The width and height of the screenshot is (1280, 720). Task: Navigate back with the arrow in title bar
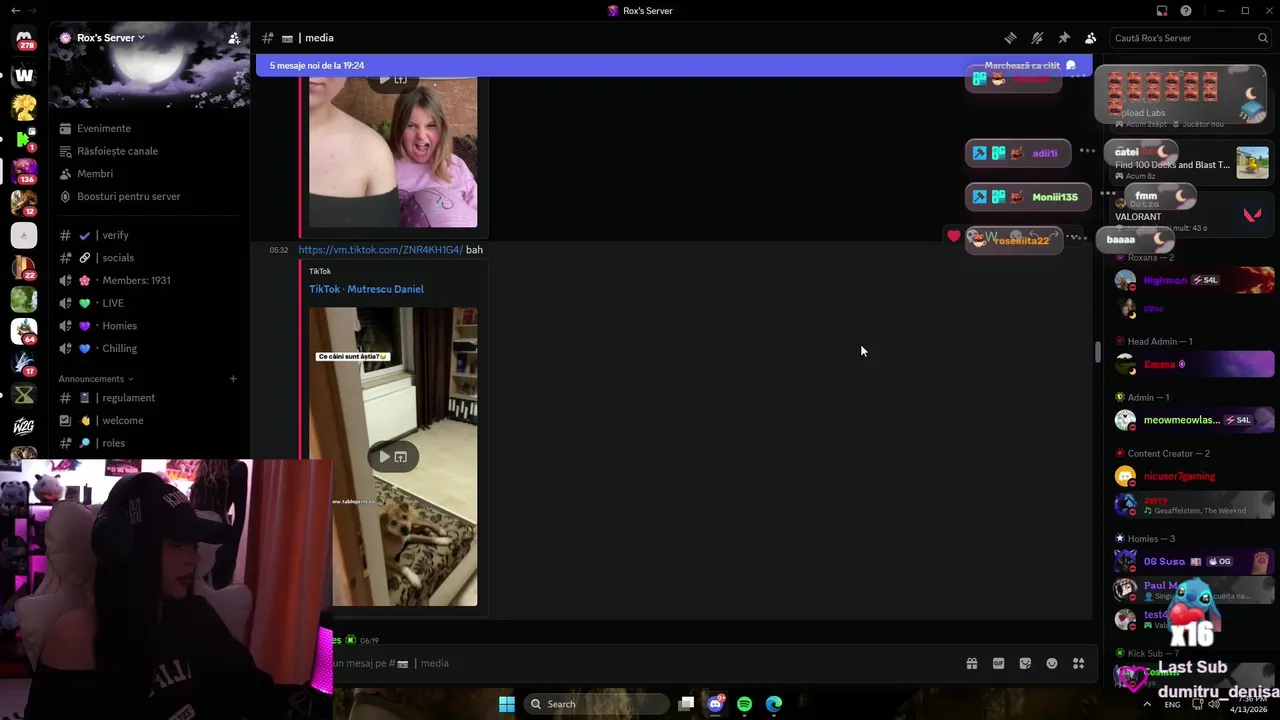(x=14, y=11)
